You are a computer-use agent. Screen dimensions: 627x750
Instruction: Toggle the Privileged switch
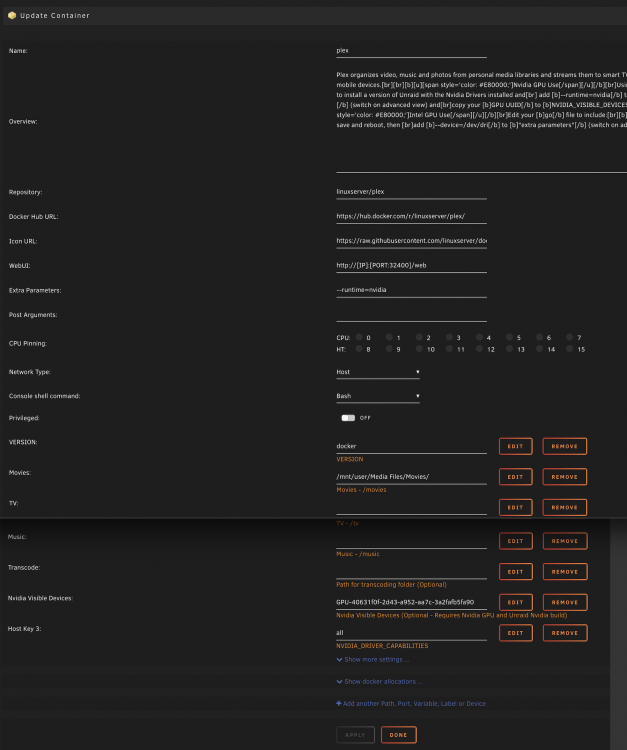click(348, 418)
